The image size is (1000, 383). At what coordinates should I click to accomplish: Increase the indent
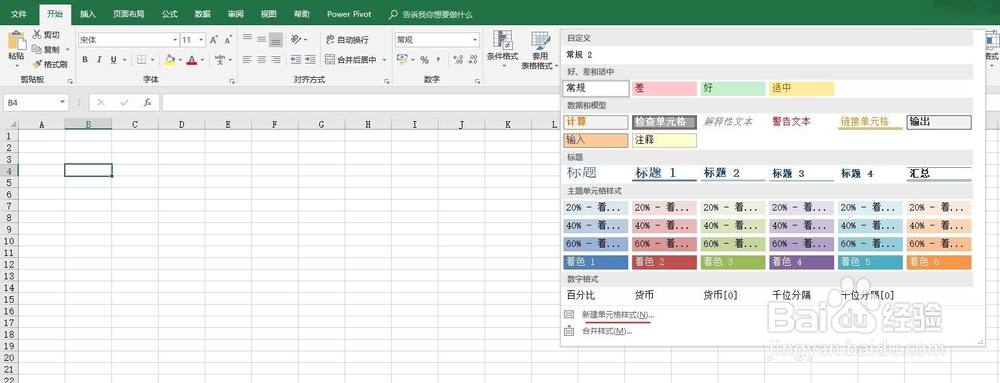click(310, 59)
